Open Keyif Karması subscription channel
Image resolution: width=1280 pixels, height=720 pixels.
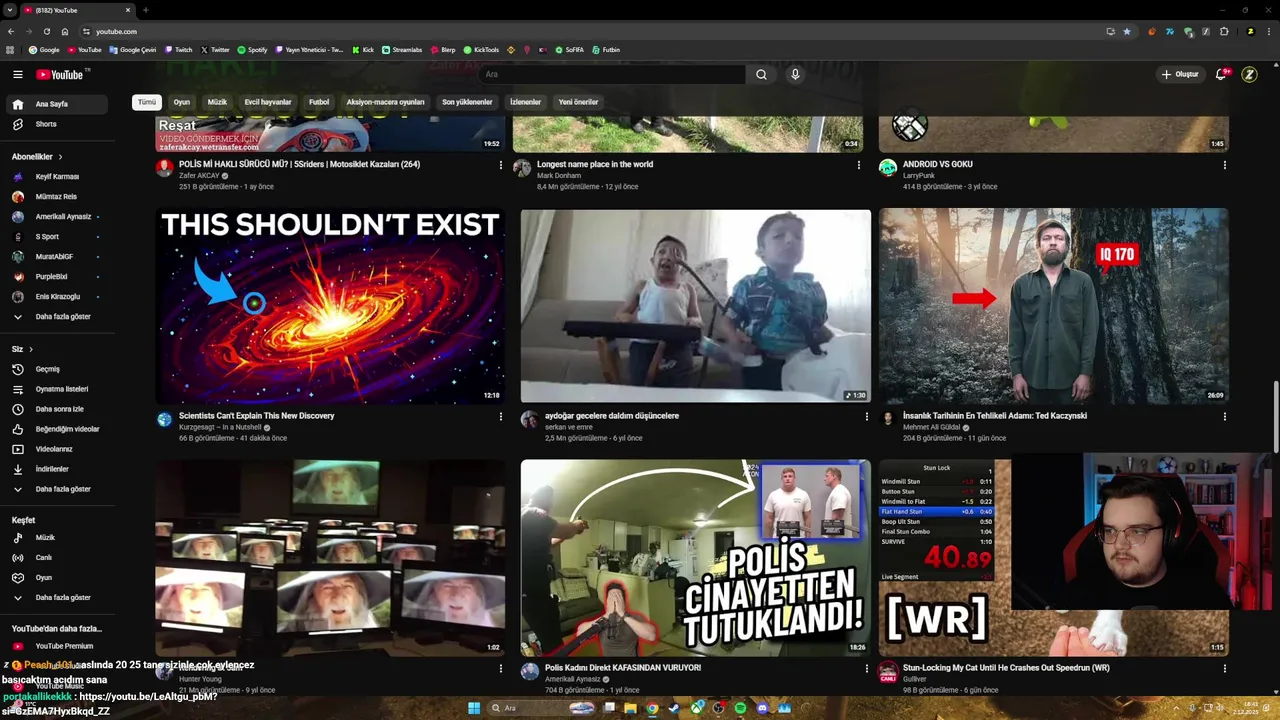[57, 177]
